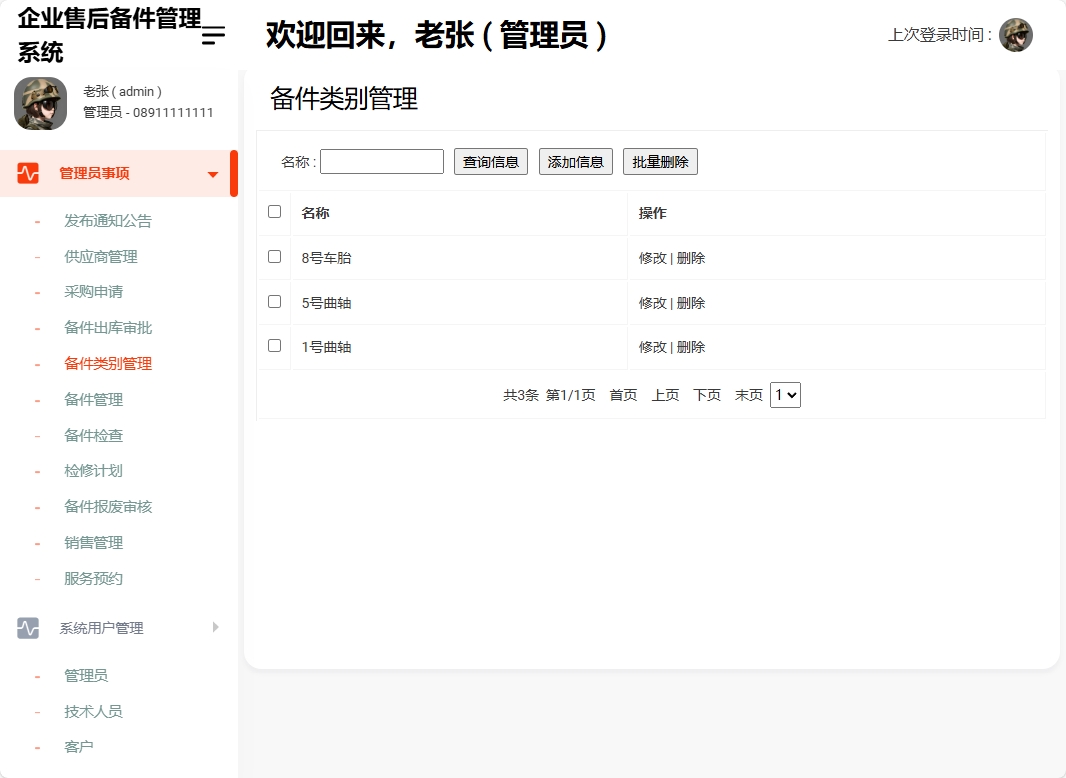This screenshot has height=778, width=1066.
Task: Check the select-all checkbox in table header
Action: [273, 211]
